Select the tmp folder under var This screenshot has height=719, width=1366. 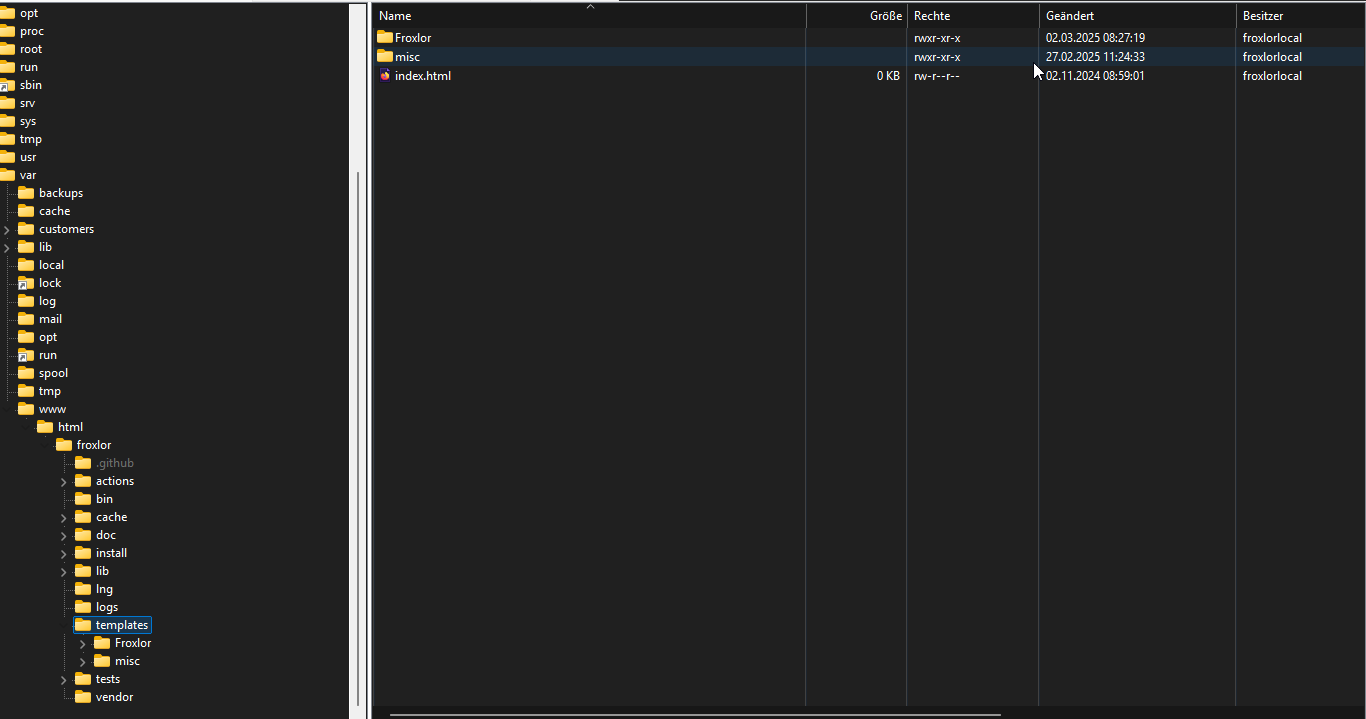50,391
